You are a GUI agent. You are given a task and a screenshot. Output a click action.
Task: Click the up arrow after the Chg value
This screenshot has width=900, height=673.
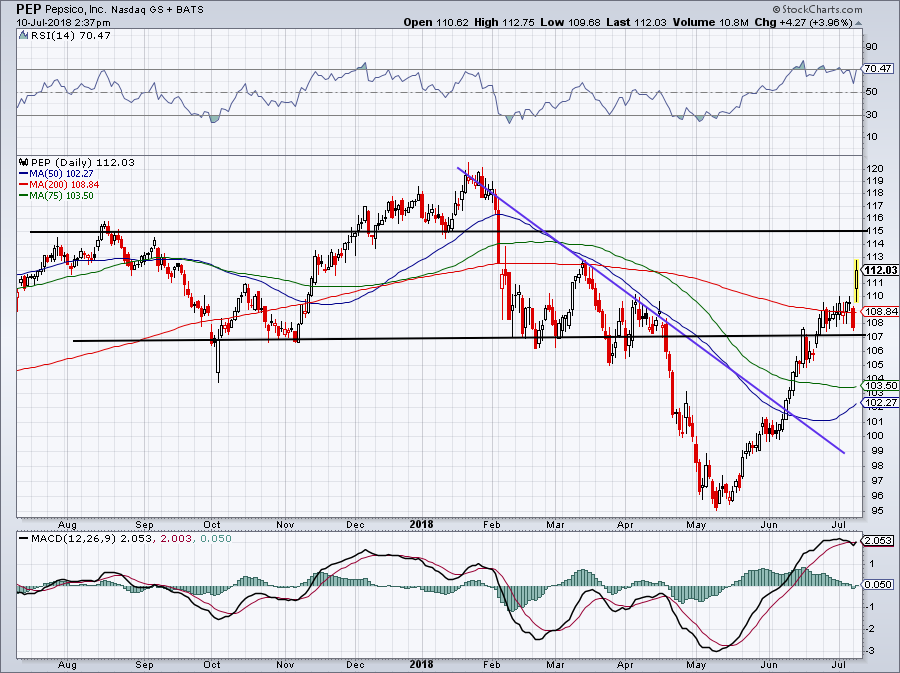click(859, 23)
